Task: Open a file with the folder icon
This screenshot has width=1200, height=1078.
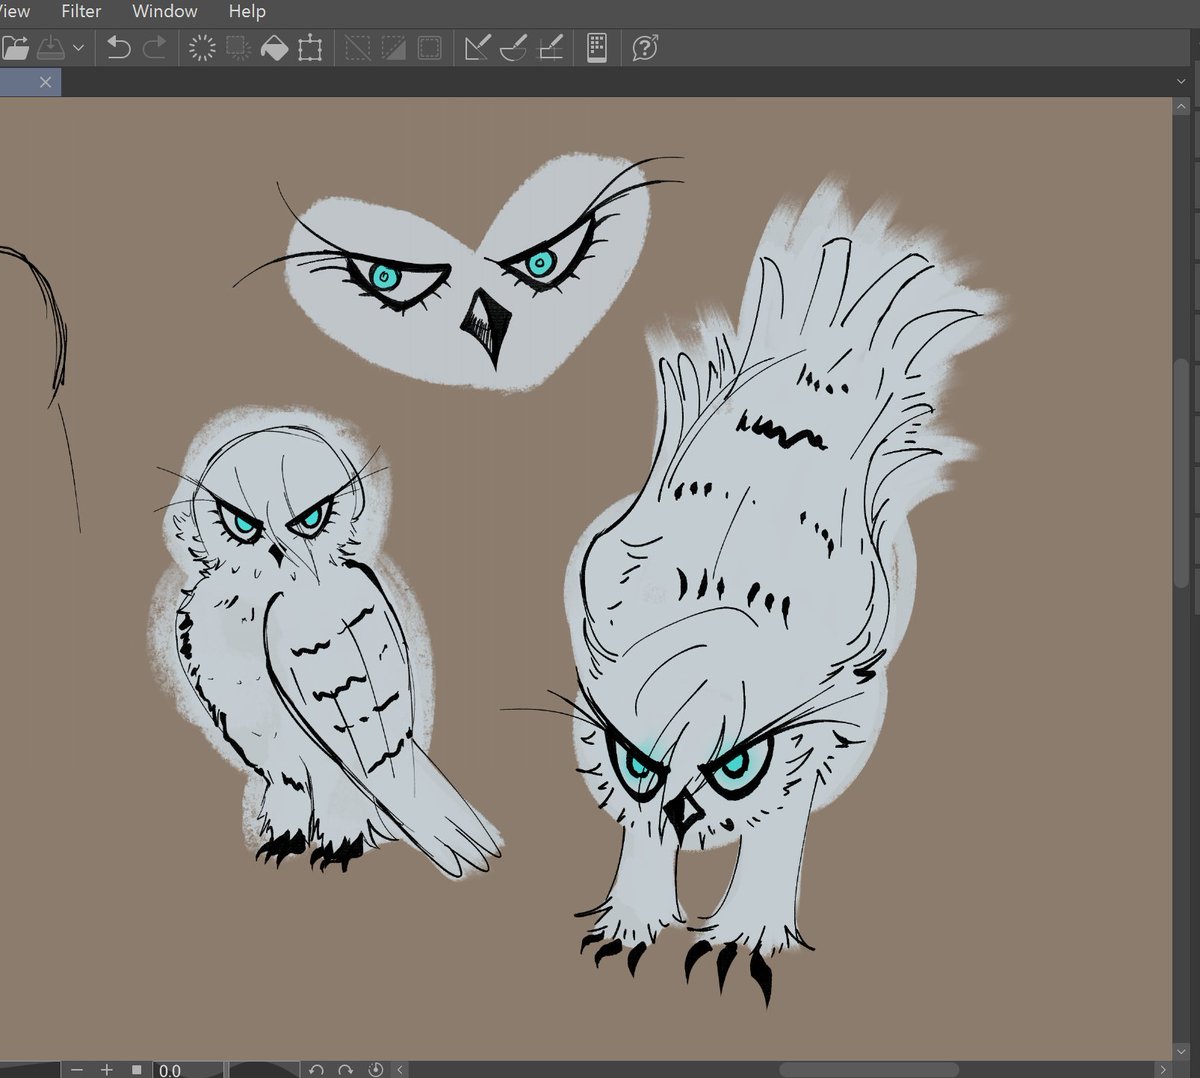Action: click(15, 47)
